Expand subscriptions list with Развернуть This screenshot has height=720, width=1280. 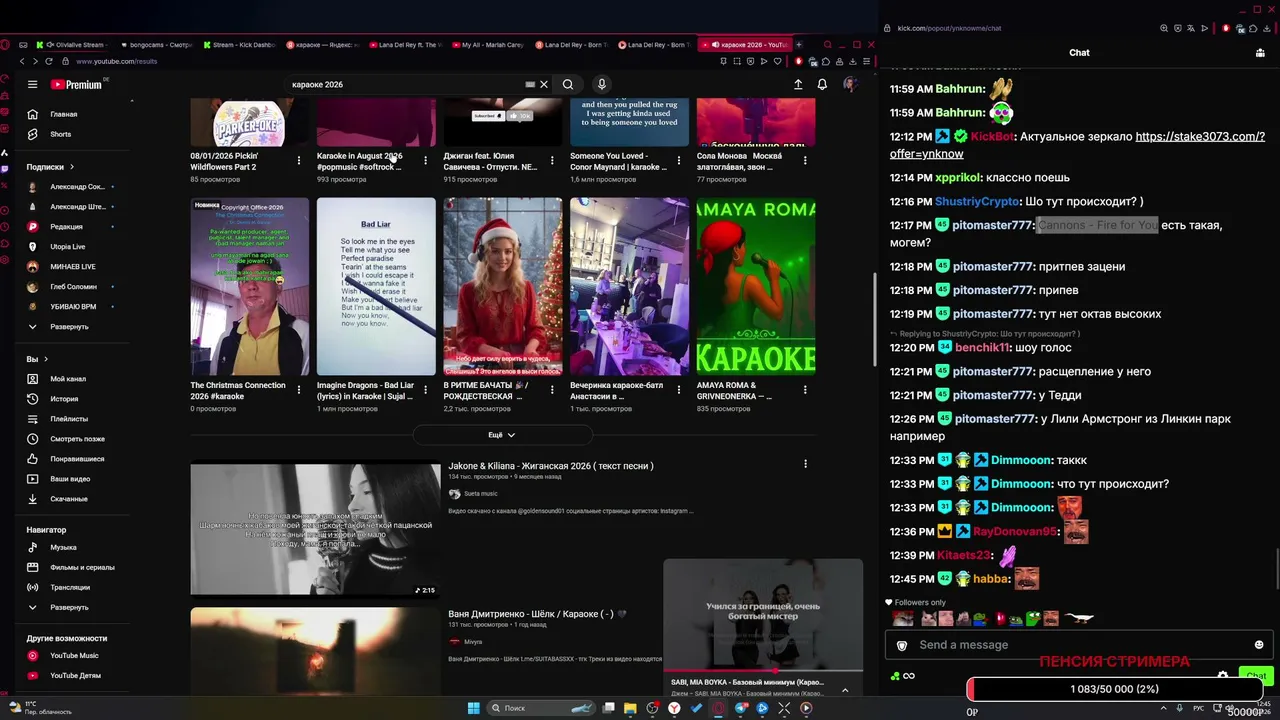pyautogui.click(x=69, y=327)
